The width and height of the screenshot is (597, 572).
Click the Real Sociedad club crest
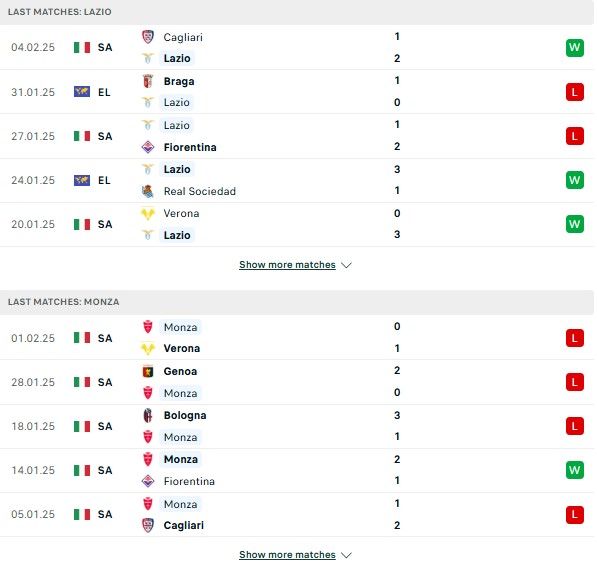click(x=148, y=191)
